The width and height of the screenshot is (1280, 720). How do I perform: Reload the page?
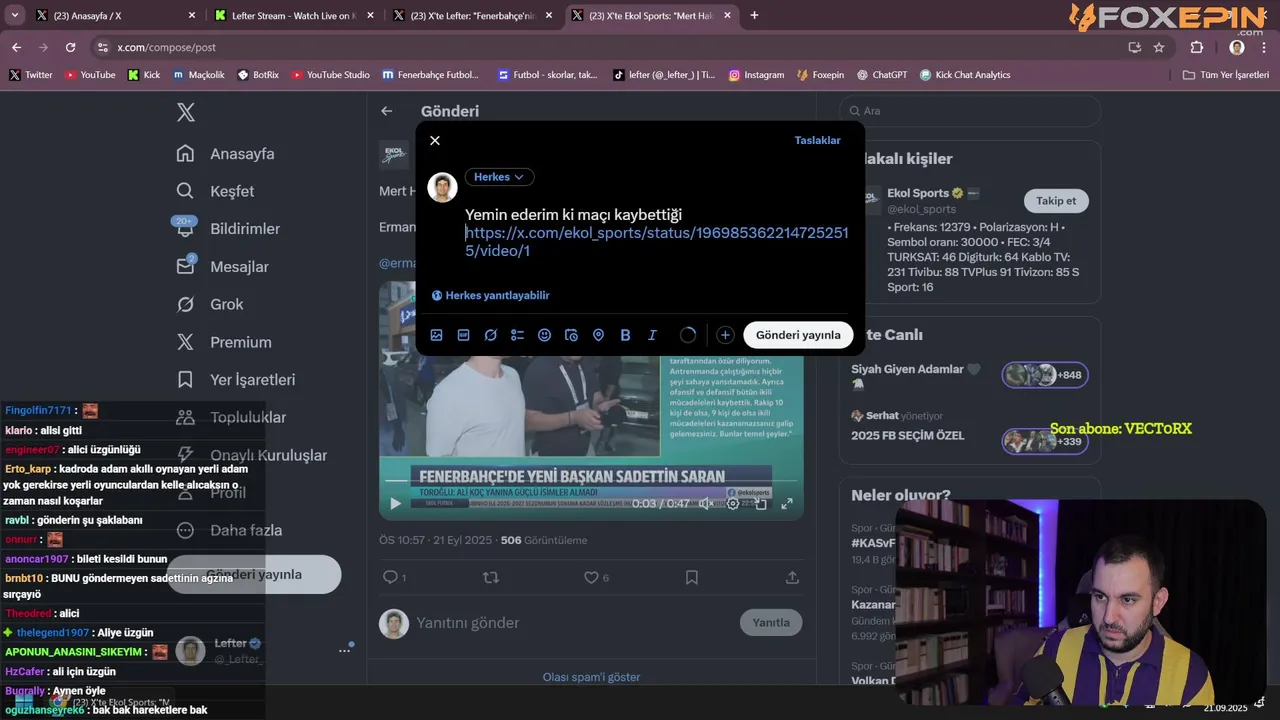coord(70,47)
